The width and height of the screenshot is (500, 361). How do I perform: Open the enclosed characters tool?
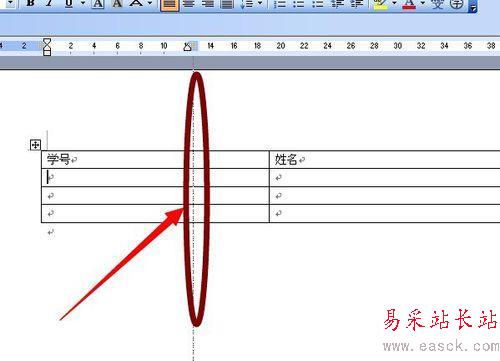[457, 3]
